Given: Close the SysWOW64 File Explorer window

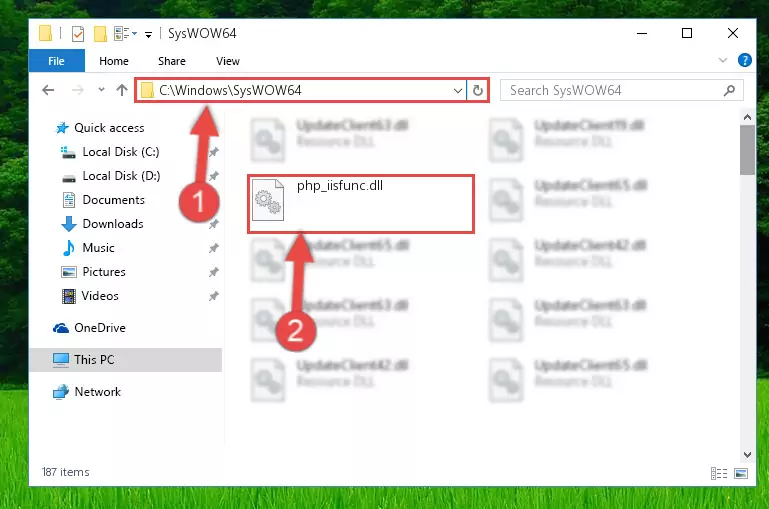Looking at the screenshot, I should (733, 33).
